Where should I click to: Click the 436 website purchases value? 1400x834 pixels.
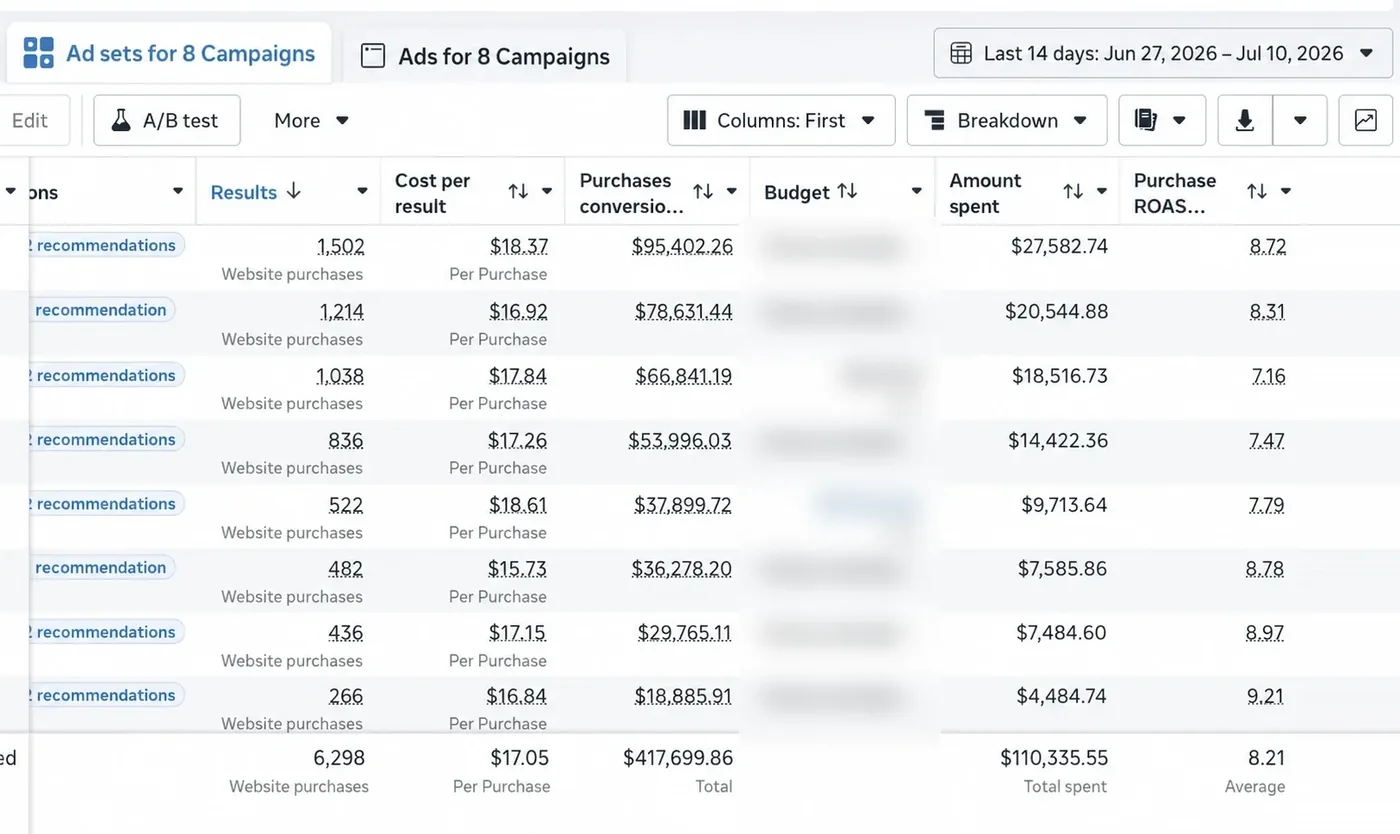tap(346, 633)
